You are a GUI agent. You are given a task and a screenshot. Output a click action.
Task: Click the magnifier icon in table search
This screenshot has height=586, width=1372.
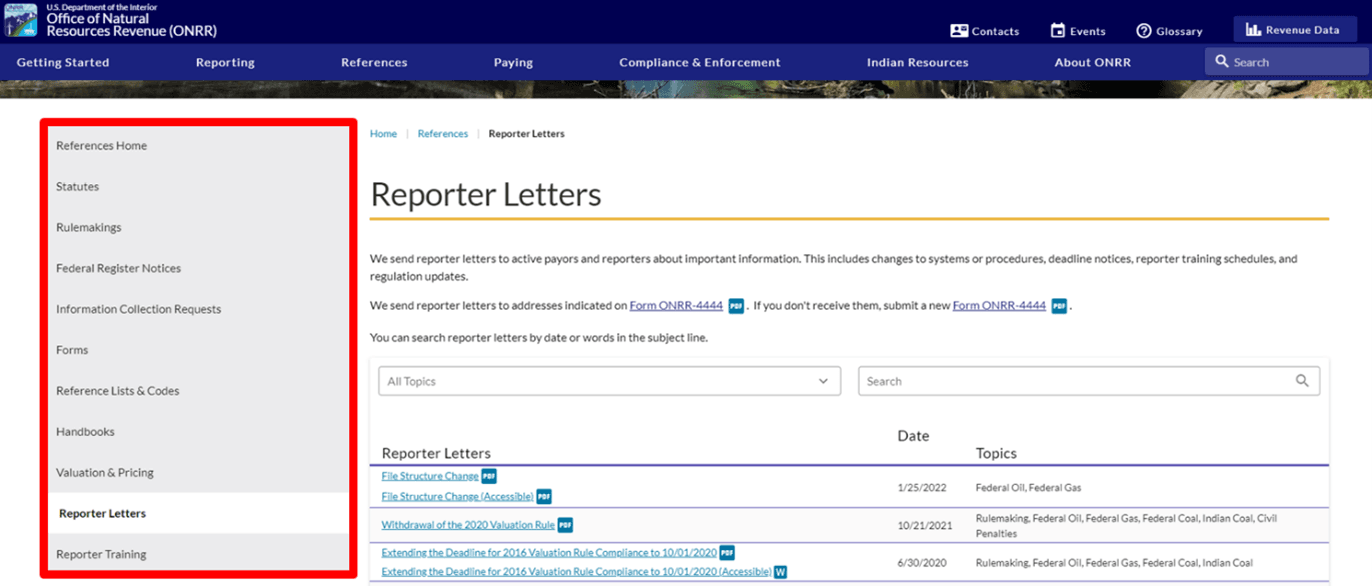[x=1302, y=381]
